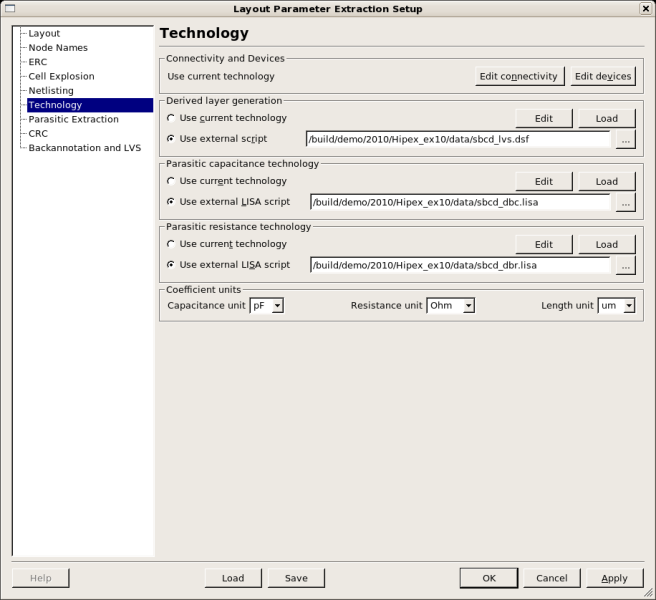Viewport: 656px width, 600px height.
Task: Choose 'Use current technology' for parasitic resistance
Action: click(x=171, y=244)
